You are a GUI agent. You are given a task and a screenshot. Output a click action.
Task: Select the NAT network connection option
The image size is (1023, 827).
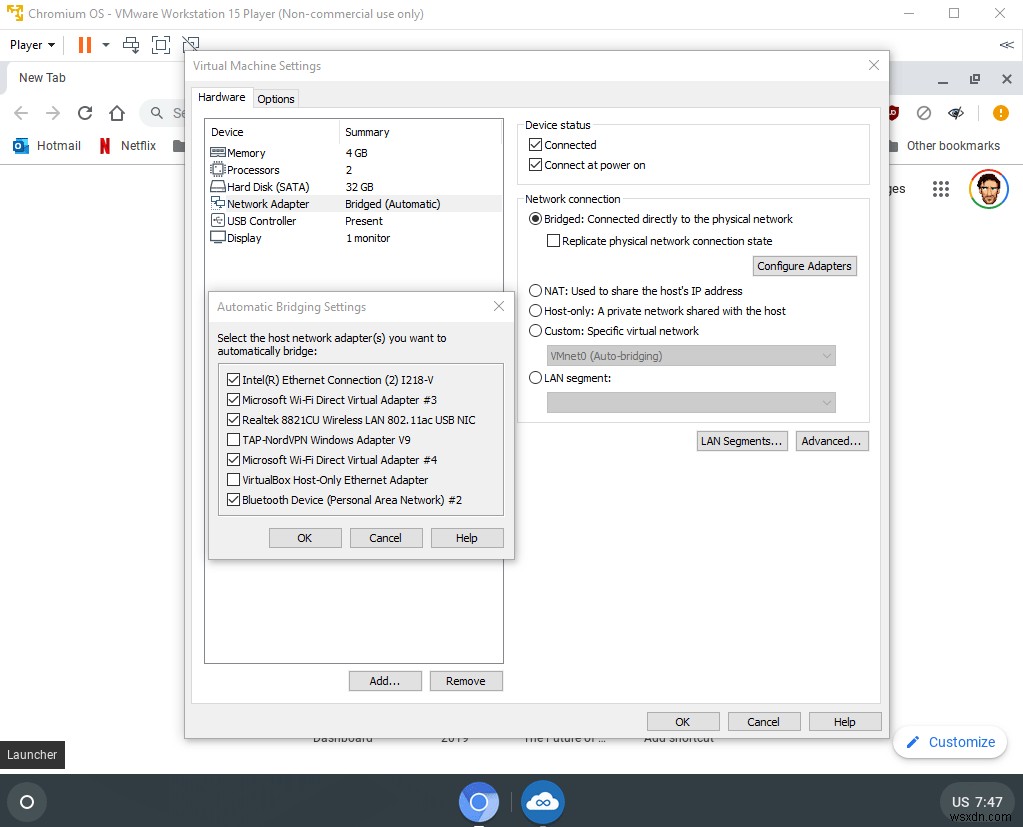tap(535, 290)
